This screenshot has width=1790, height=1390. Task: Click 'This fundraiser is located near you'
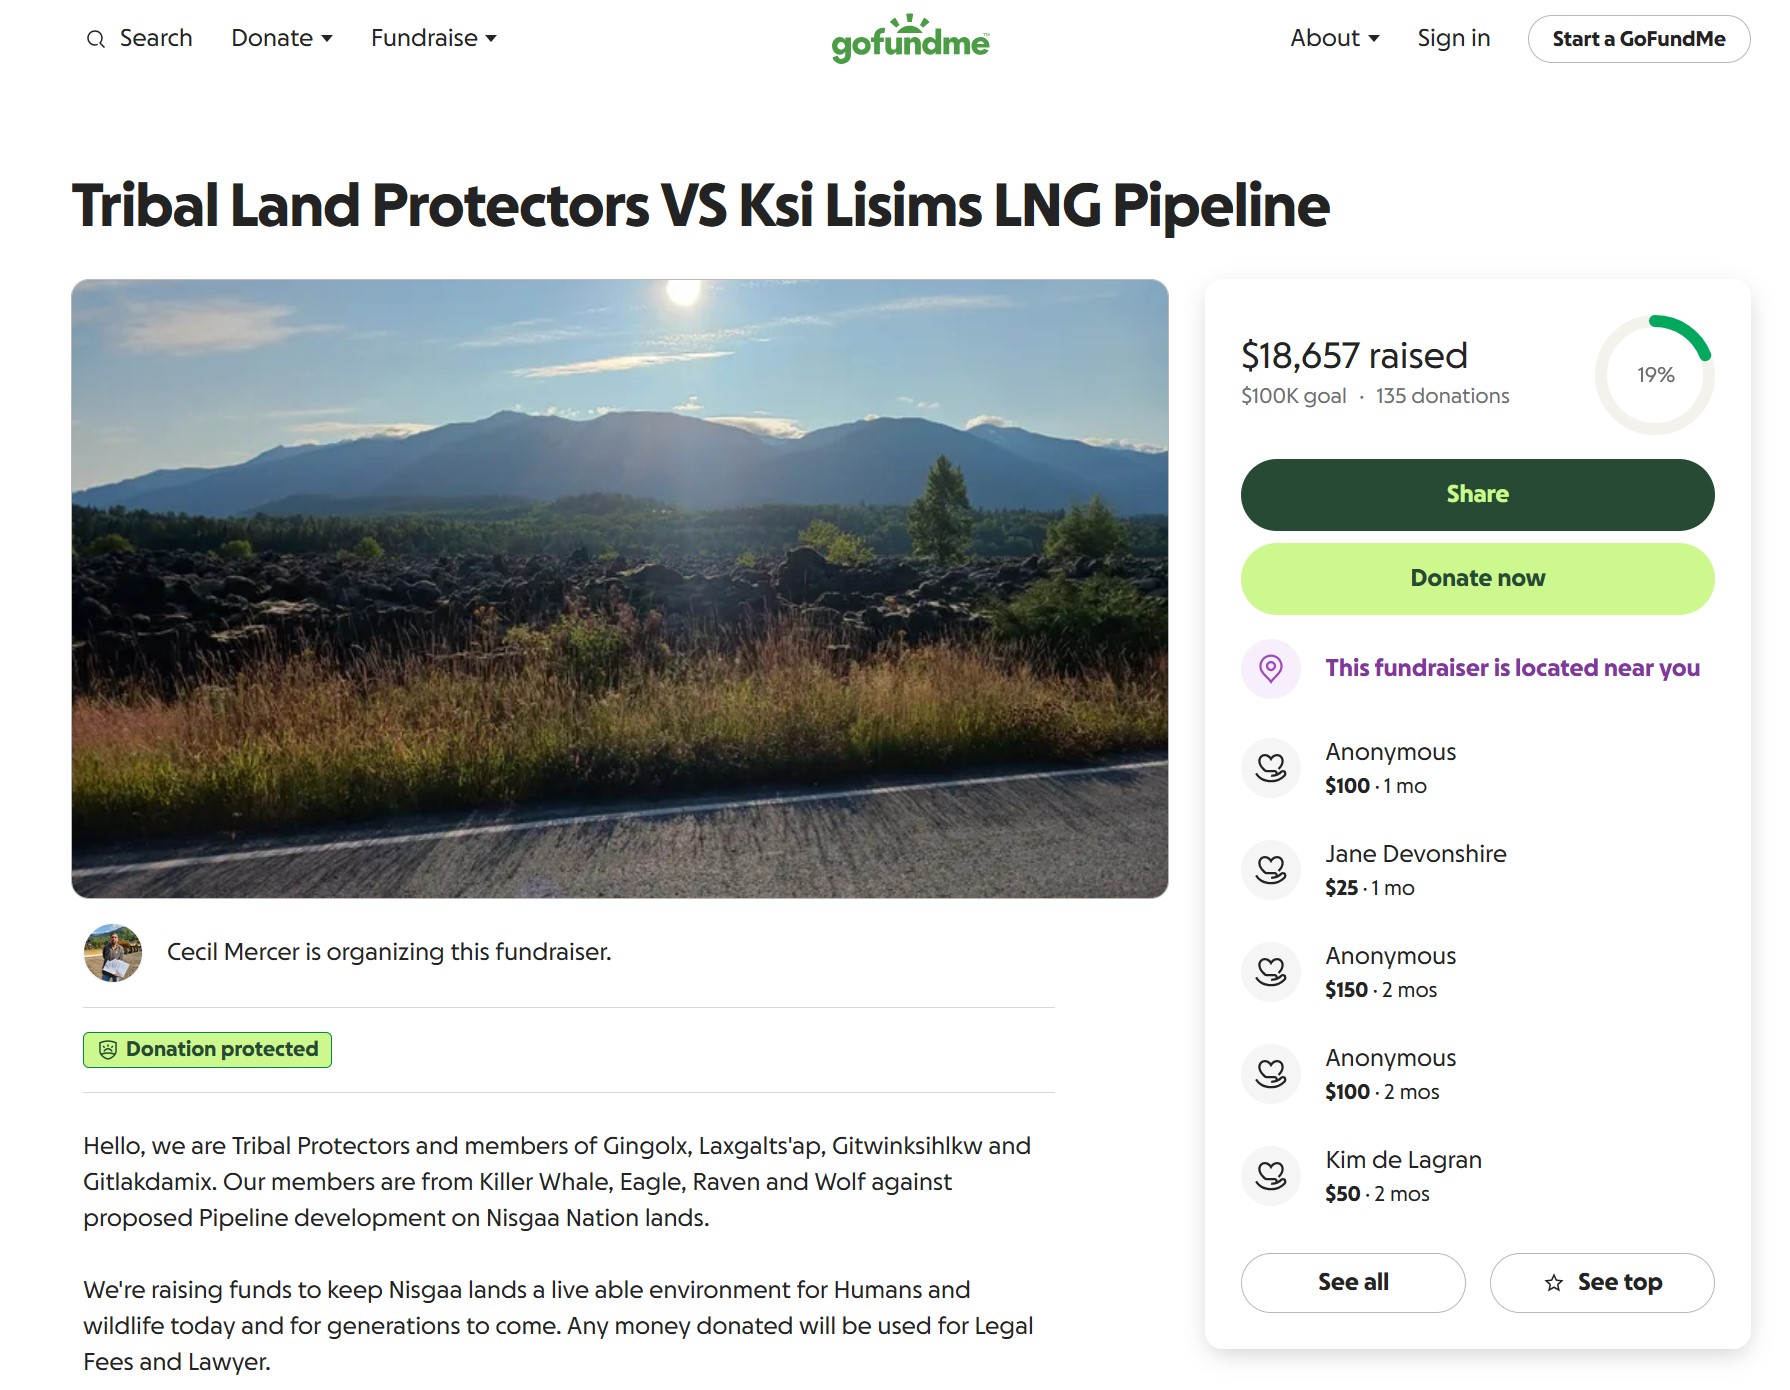[x=1512, y=668]
